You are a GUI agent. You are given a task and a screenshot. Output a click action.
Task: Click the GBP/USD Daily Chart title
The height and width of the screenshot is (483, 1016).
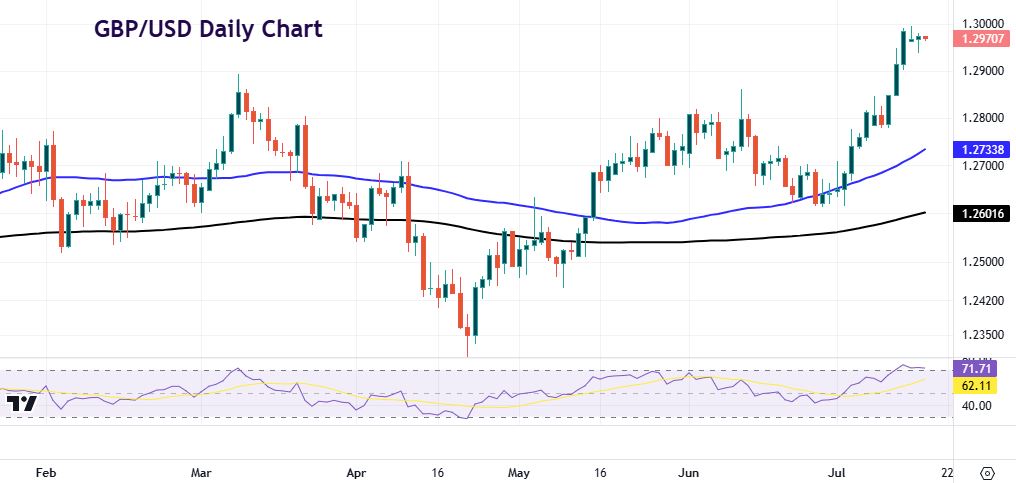(208, 29)
